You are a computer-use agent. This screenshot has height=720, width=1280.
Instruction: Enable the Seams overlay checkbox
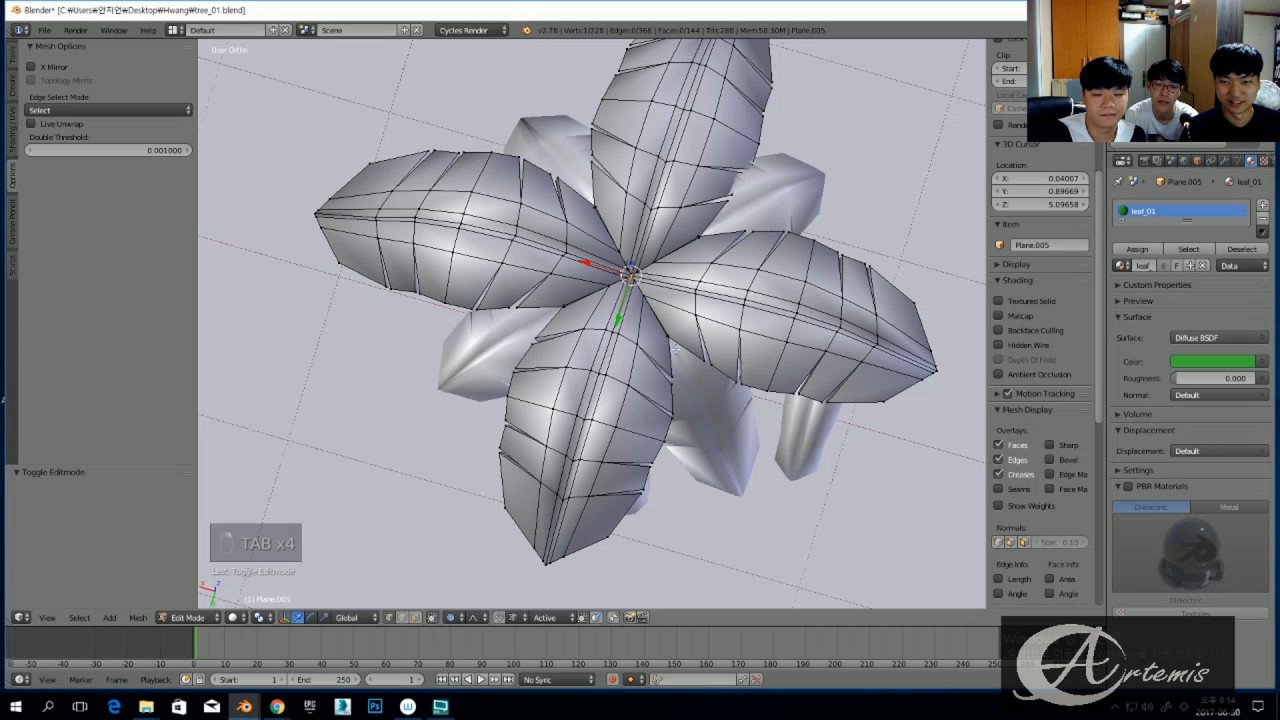[x=998, y=489]
